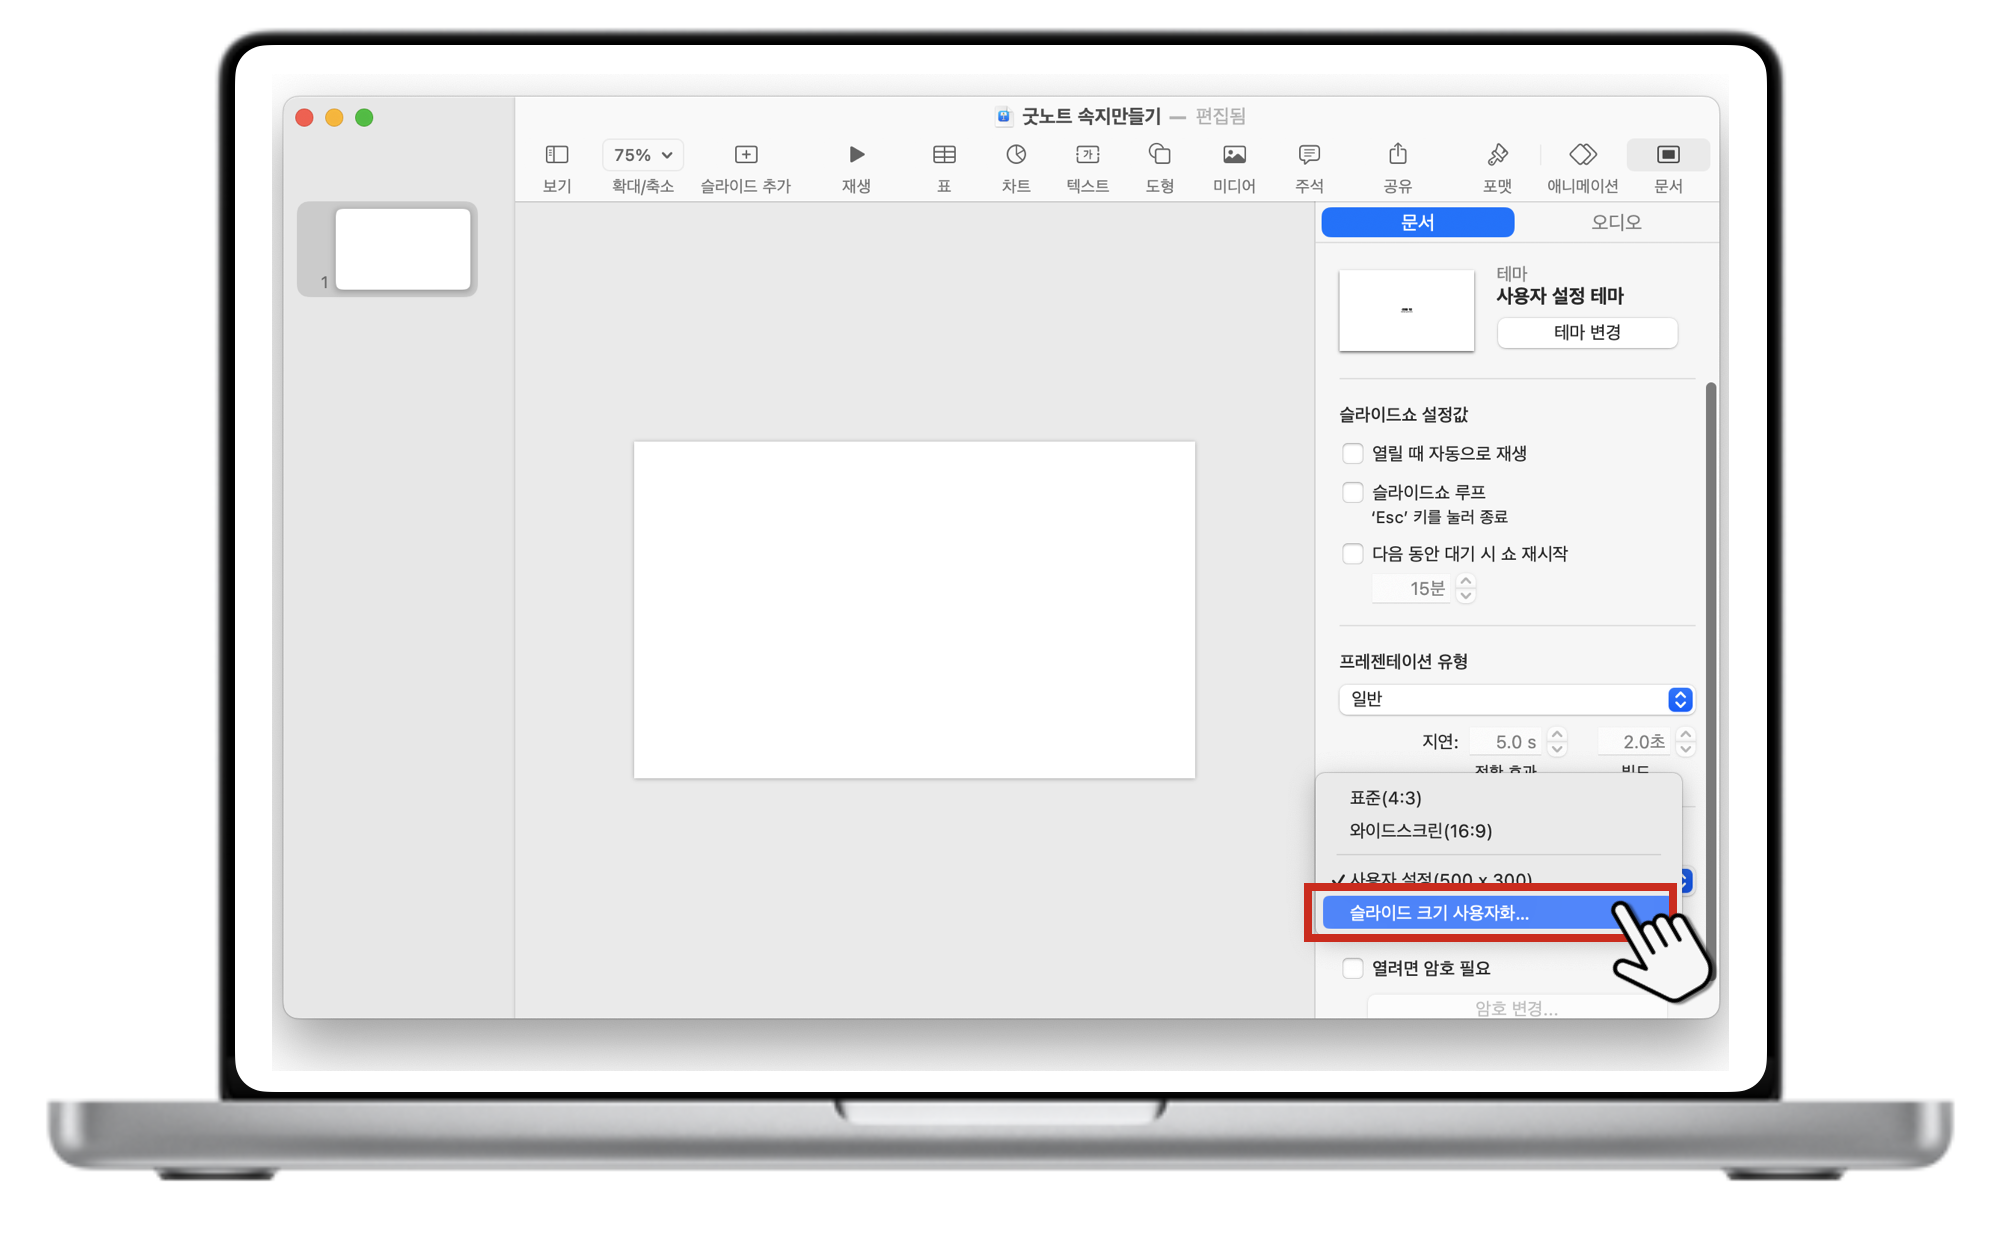Open the Shape insertion menu icon
This screenshot has width=1996, height=1258.
click(1159, 155)
